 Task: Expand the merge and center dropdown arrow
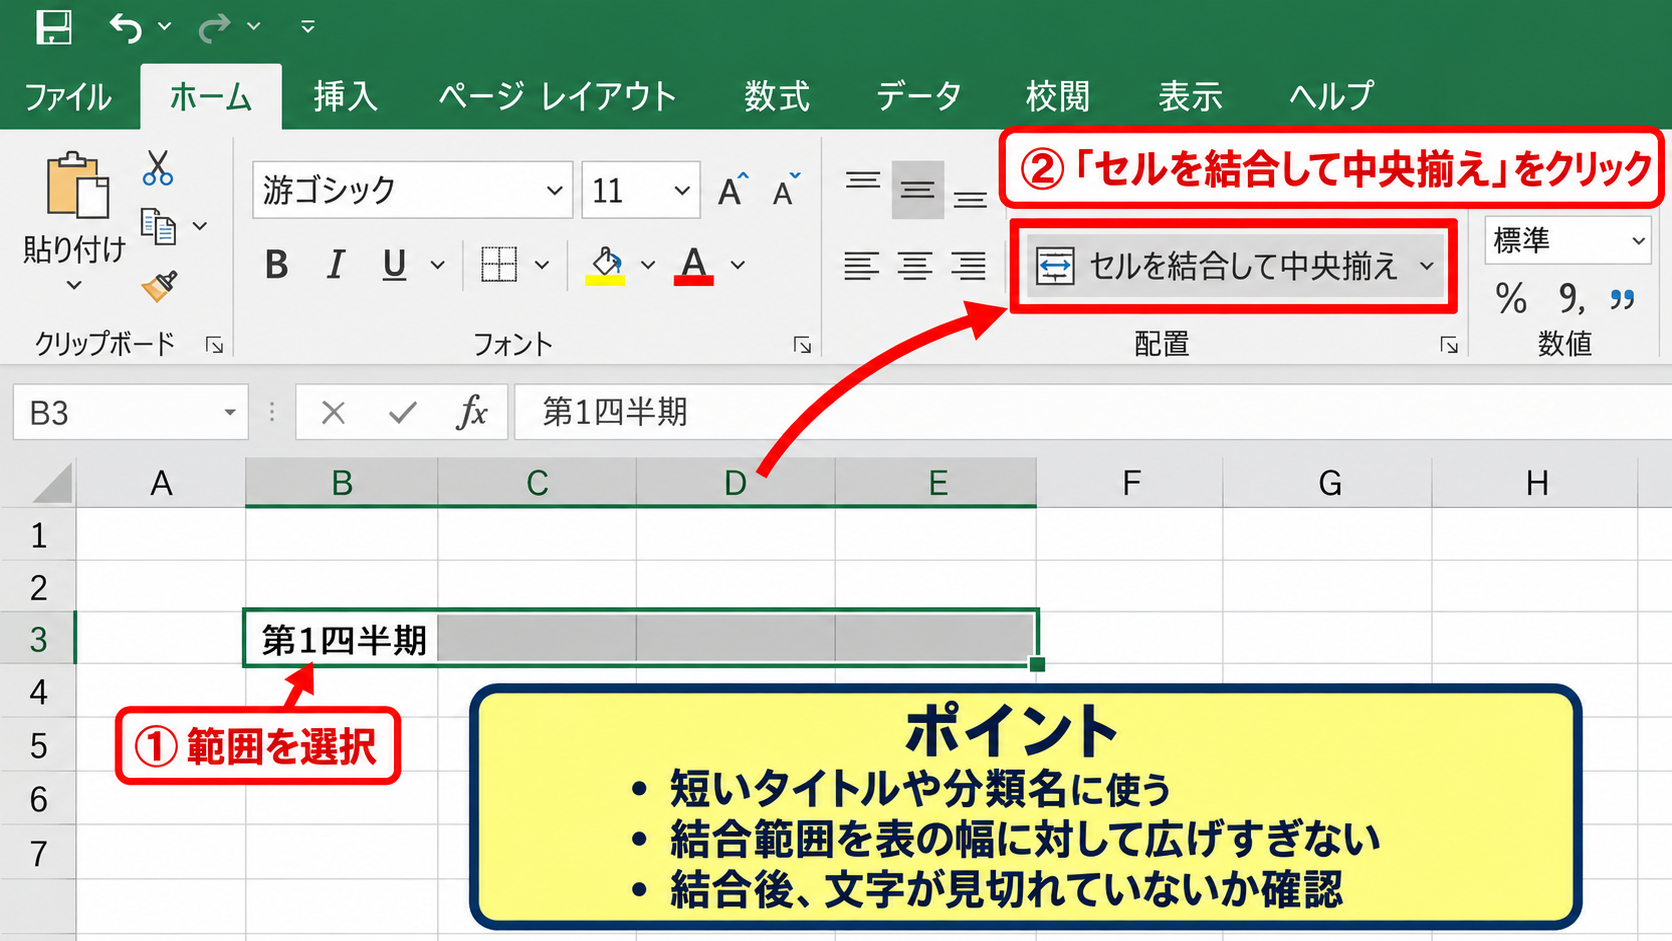tap(1427, 266)
